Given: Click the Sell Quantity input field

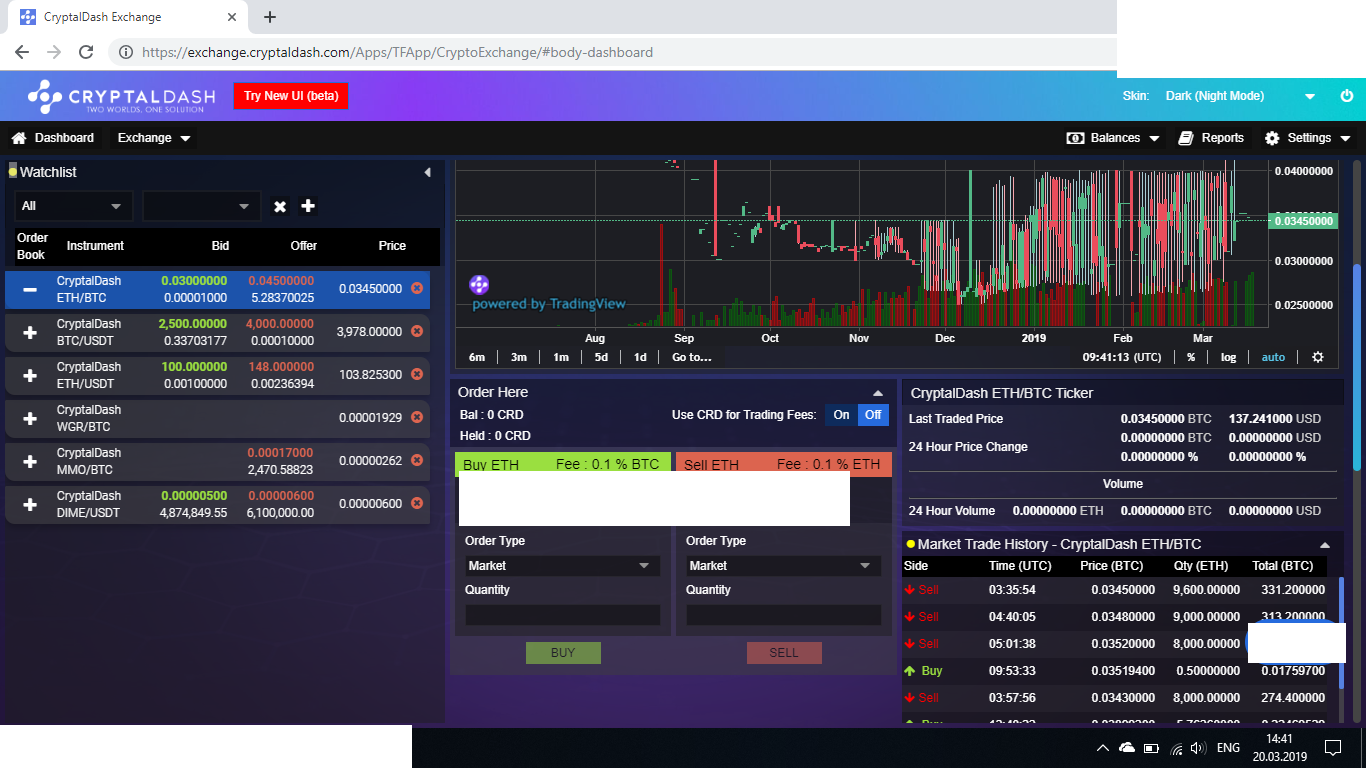Looking at the screenshot, I should point(783,615).
